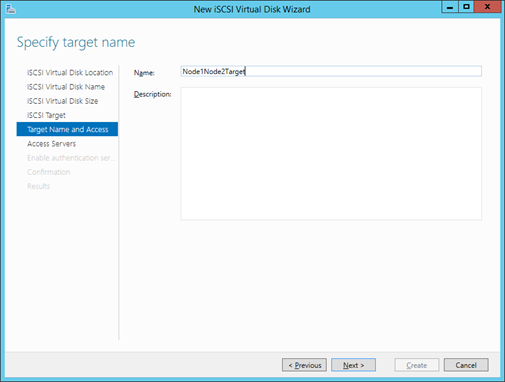Open the Access Servers step

[52, 144]
